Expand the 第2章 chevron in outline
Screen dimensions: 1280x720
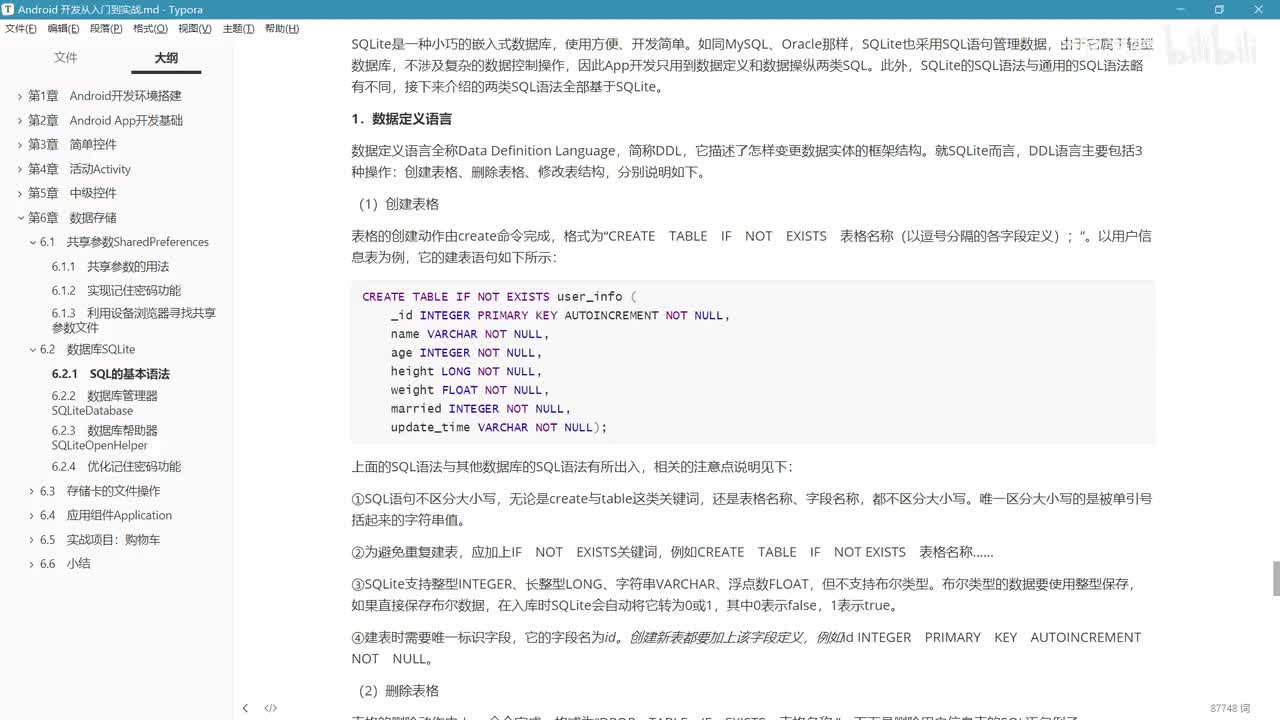point(20,121)
